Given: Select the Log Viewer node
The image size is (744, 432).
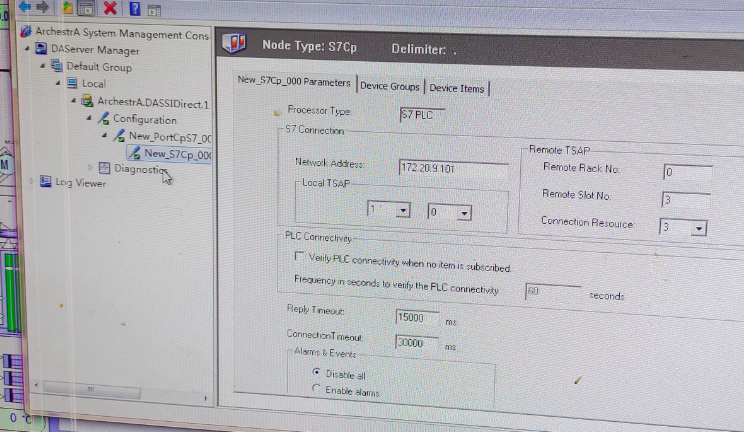Looking at the screenshot, I should point(80,183).
